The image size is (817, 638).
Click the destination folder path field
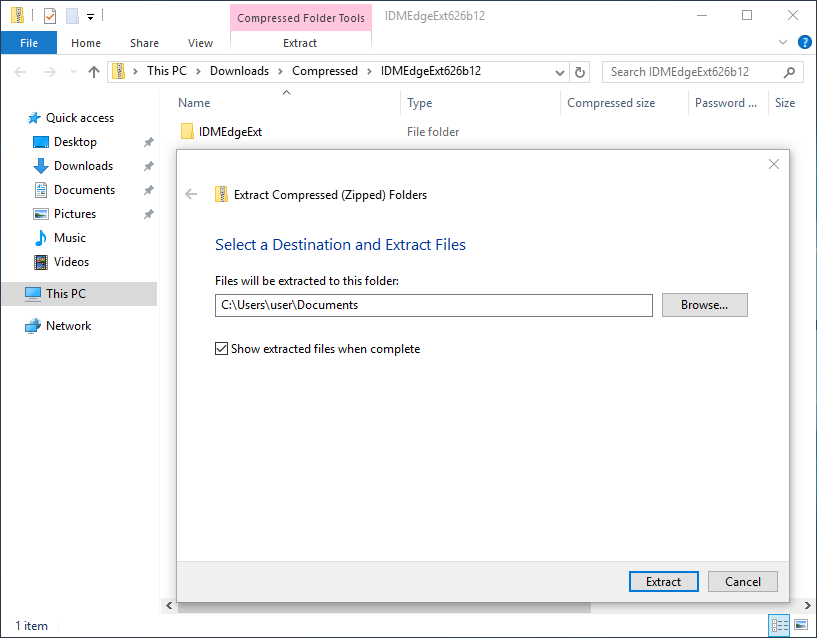(433, 305)
